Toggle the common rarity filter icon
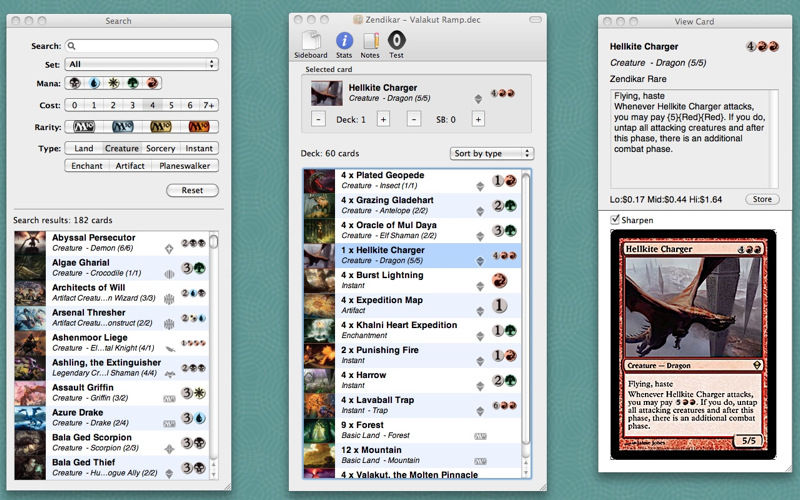Screen dimensions: 800x500 pyautogui.click(x=84, y=127)
